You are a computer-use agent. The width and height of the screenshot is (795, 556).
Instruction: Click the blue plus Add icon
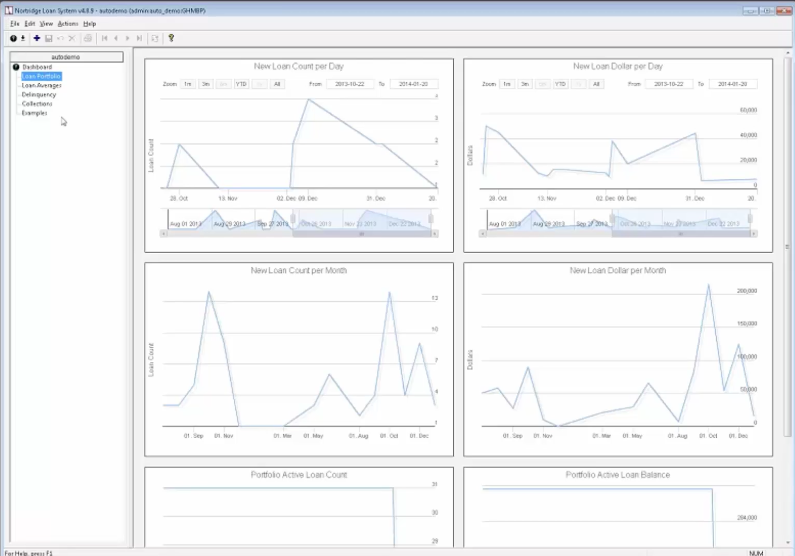[x=37, y=38]
